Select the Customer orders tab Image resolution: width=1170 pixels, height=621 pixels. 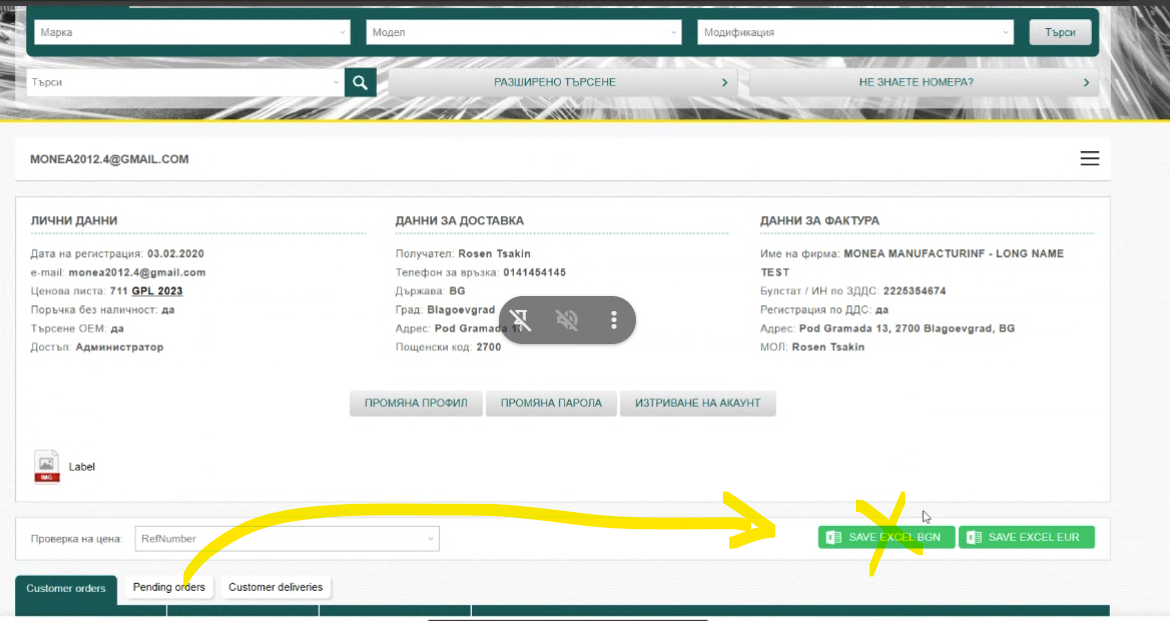[x=66, y=589]
